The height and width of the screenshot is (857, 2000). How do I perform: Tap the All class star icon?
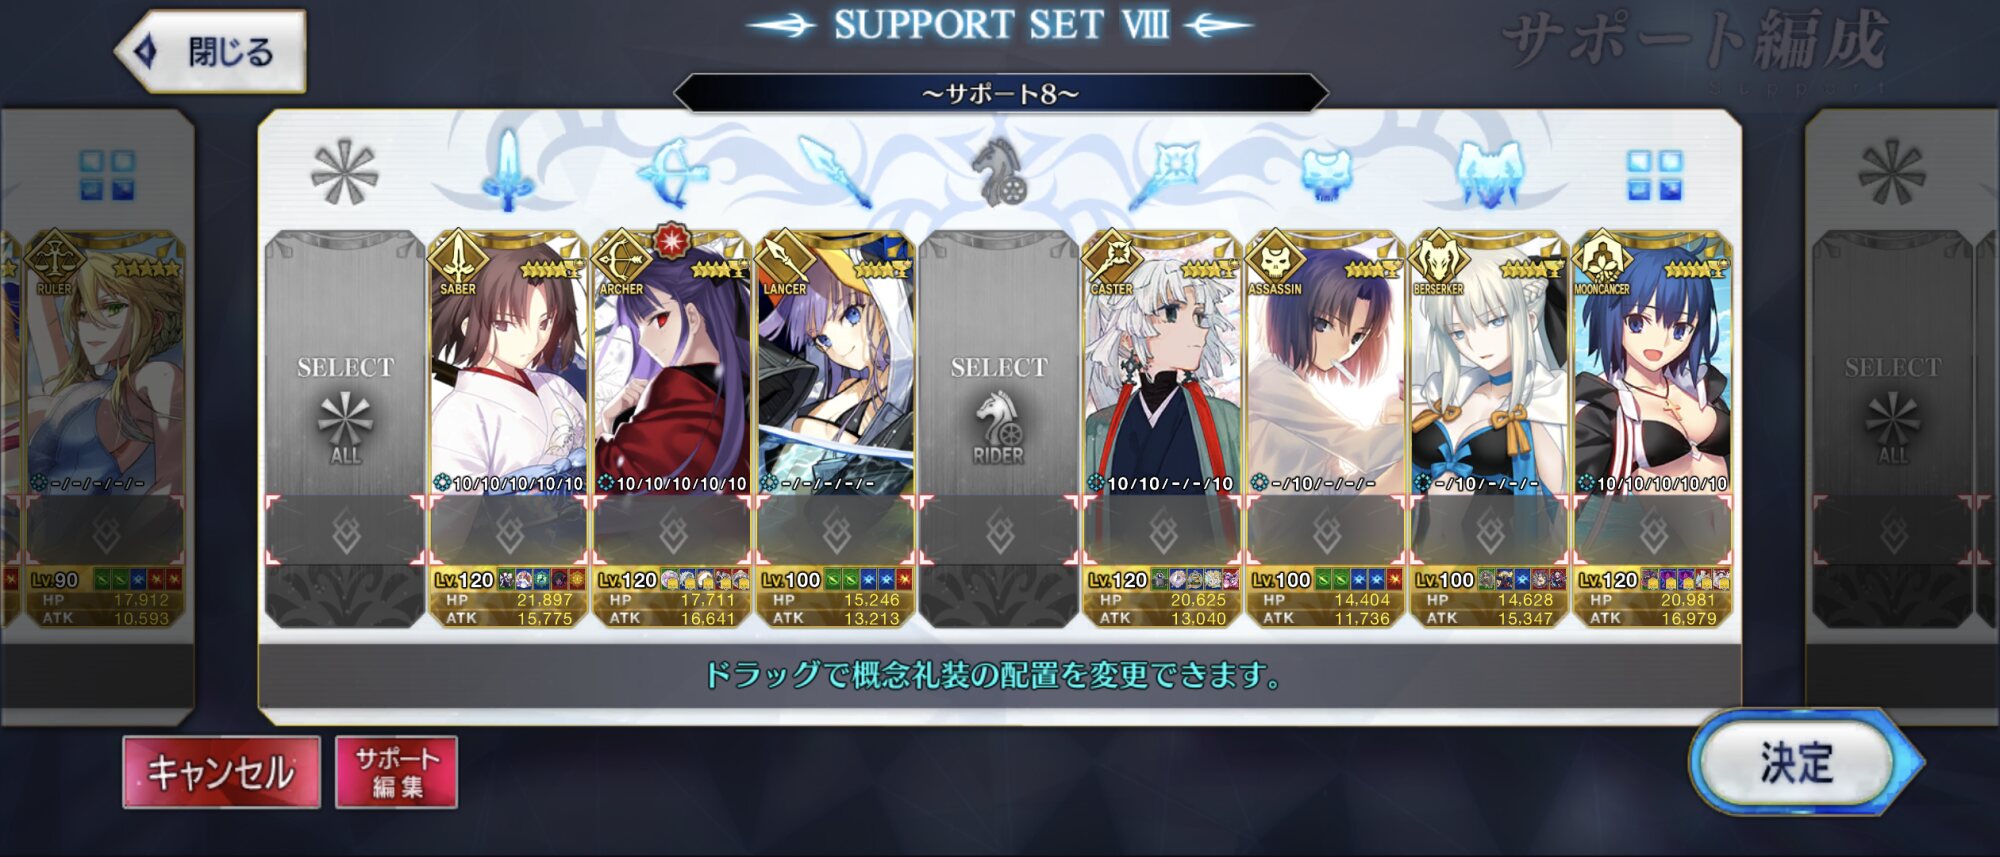344,173
